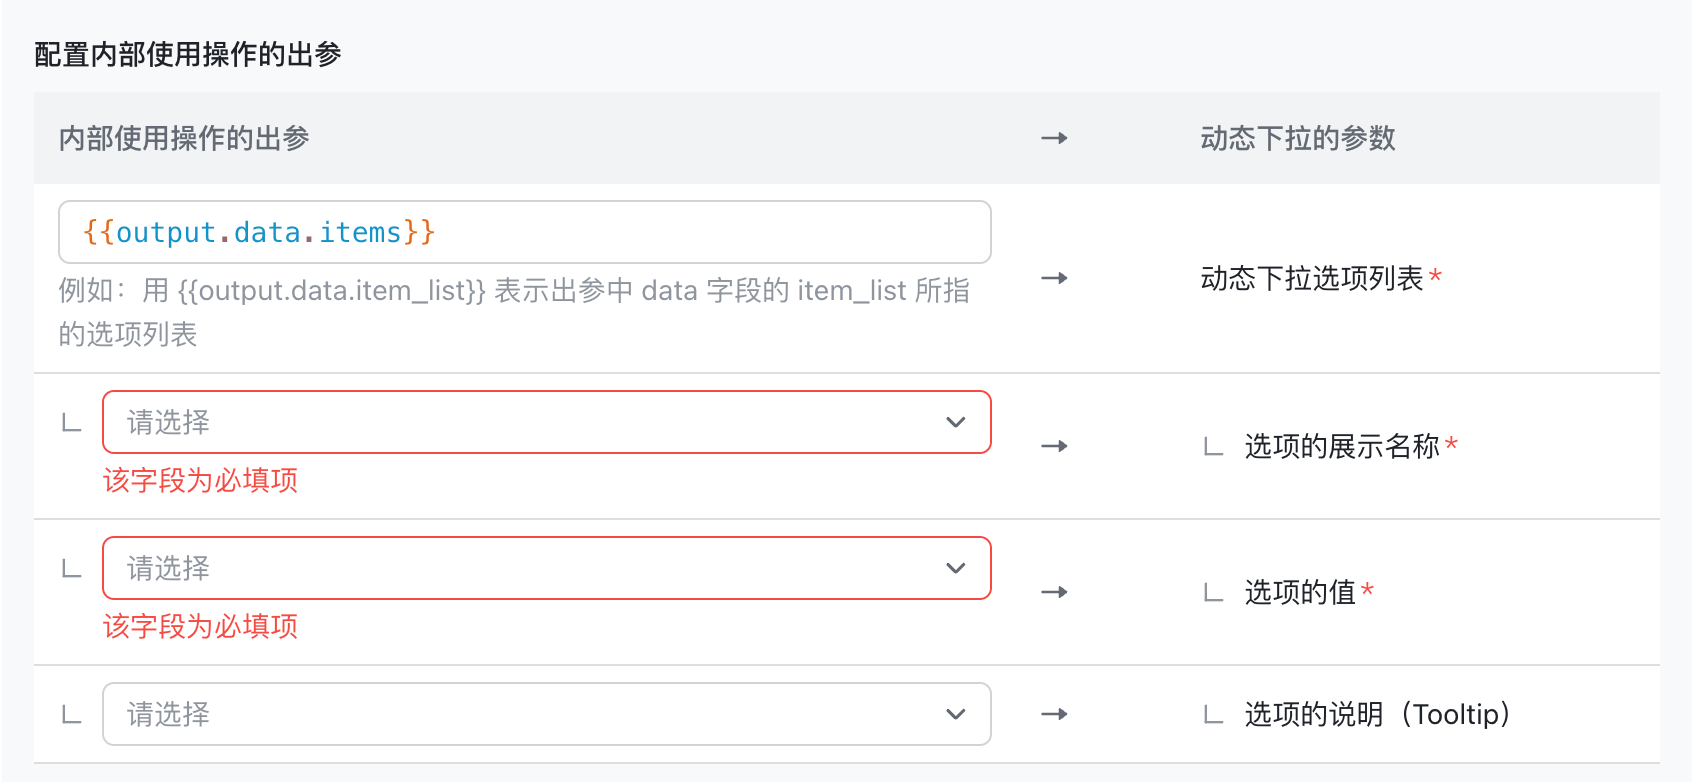Click the arrow icon beside 动态下拉选项列表
1702x782 pixels.
click(x=1054, y=278)
